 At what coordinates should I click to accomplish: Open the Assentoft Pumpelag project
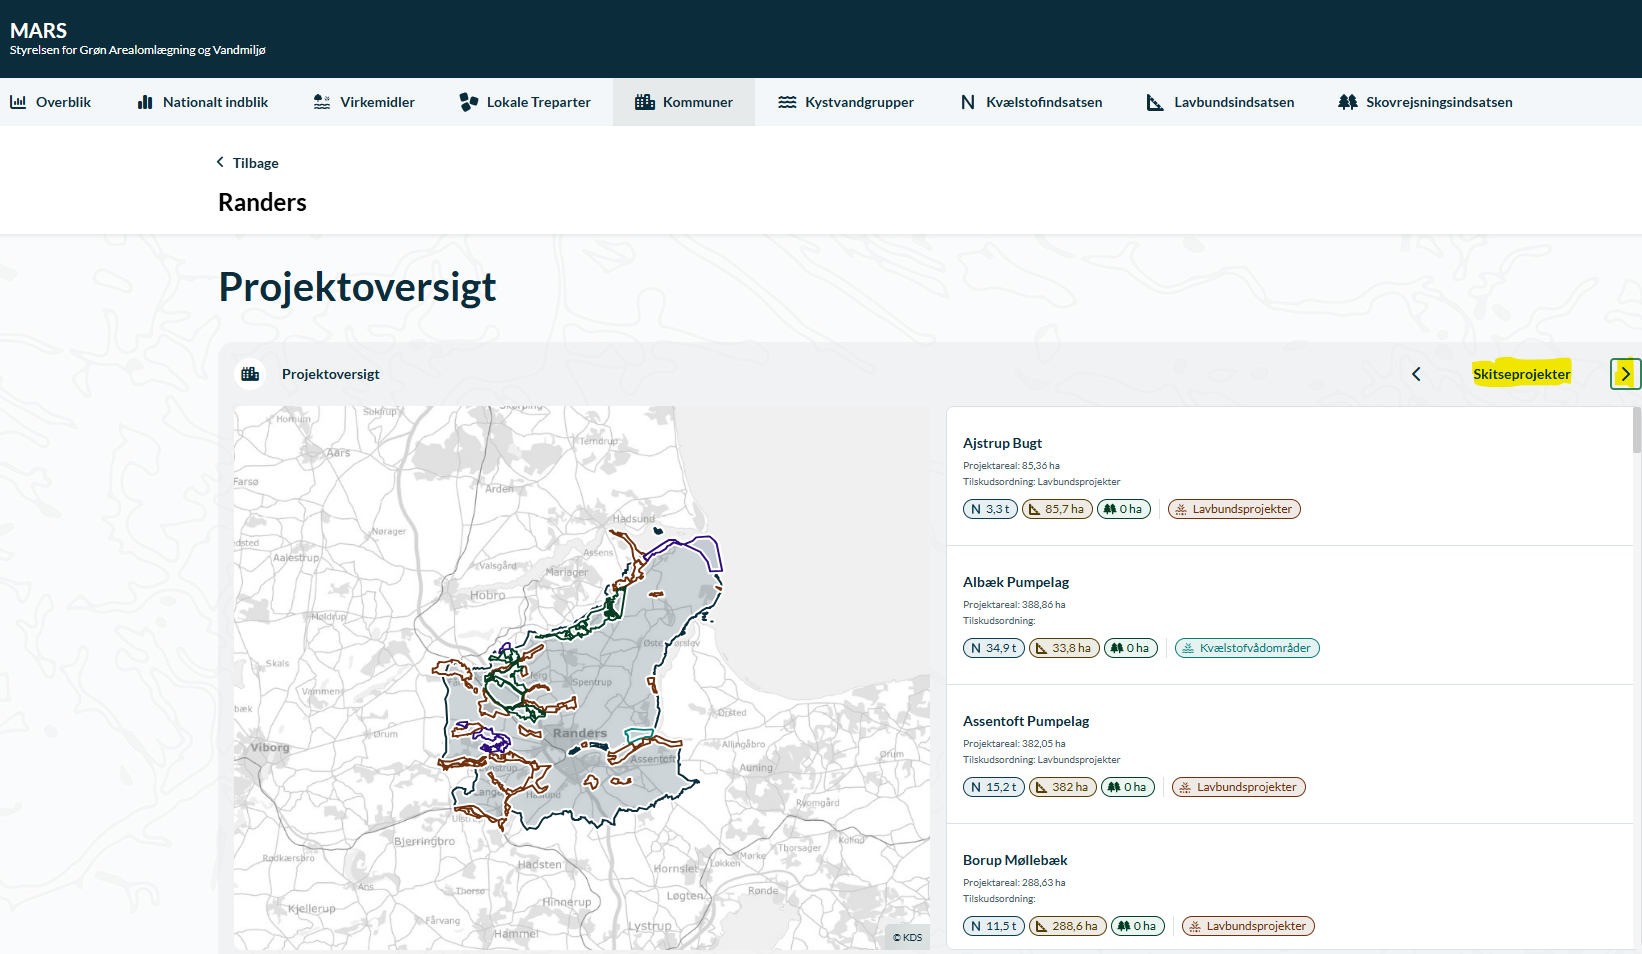[x=1025, y=721]
